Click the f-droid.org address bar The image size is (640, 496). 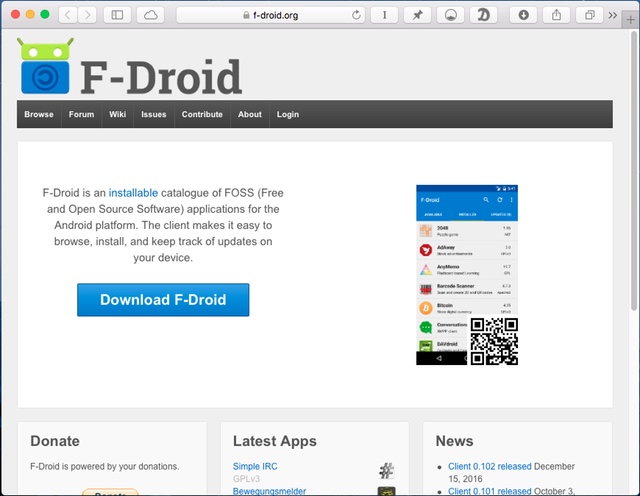click(271, 15)
